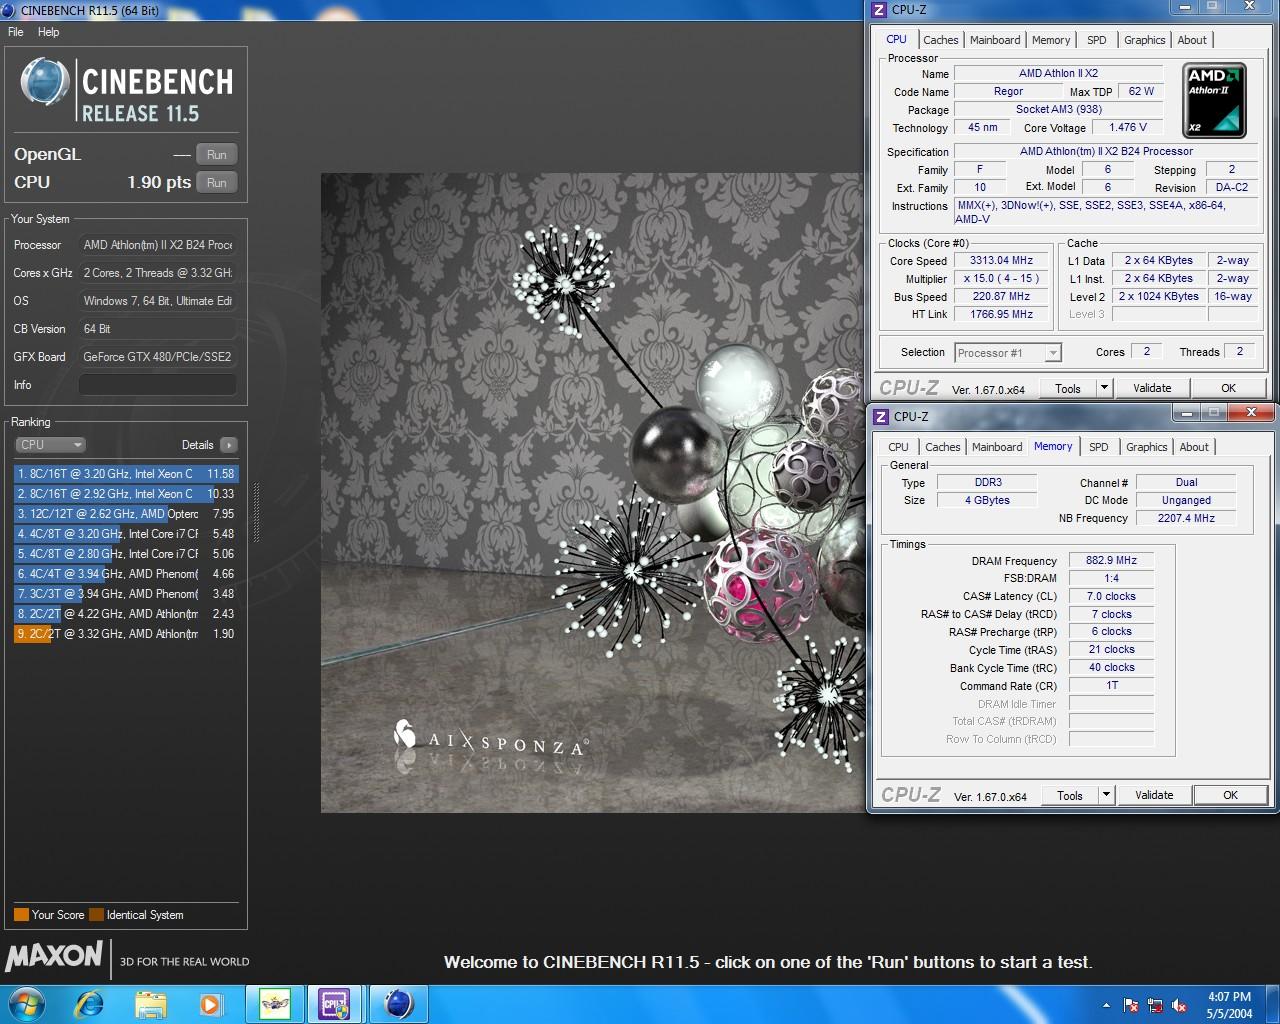Click the Info text field
Viewport: 1280px width, 1024px height.
click(158, 385)
